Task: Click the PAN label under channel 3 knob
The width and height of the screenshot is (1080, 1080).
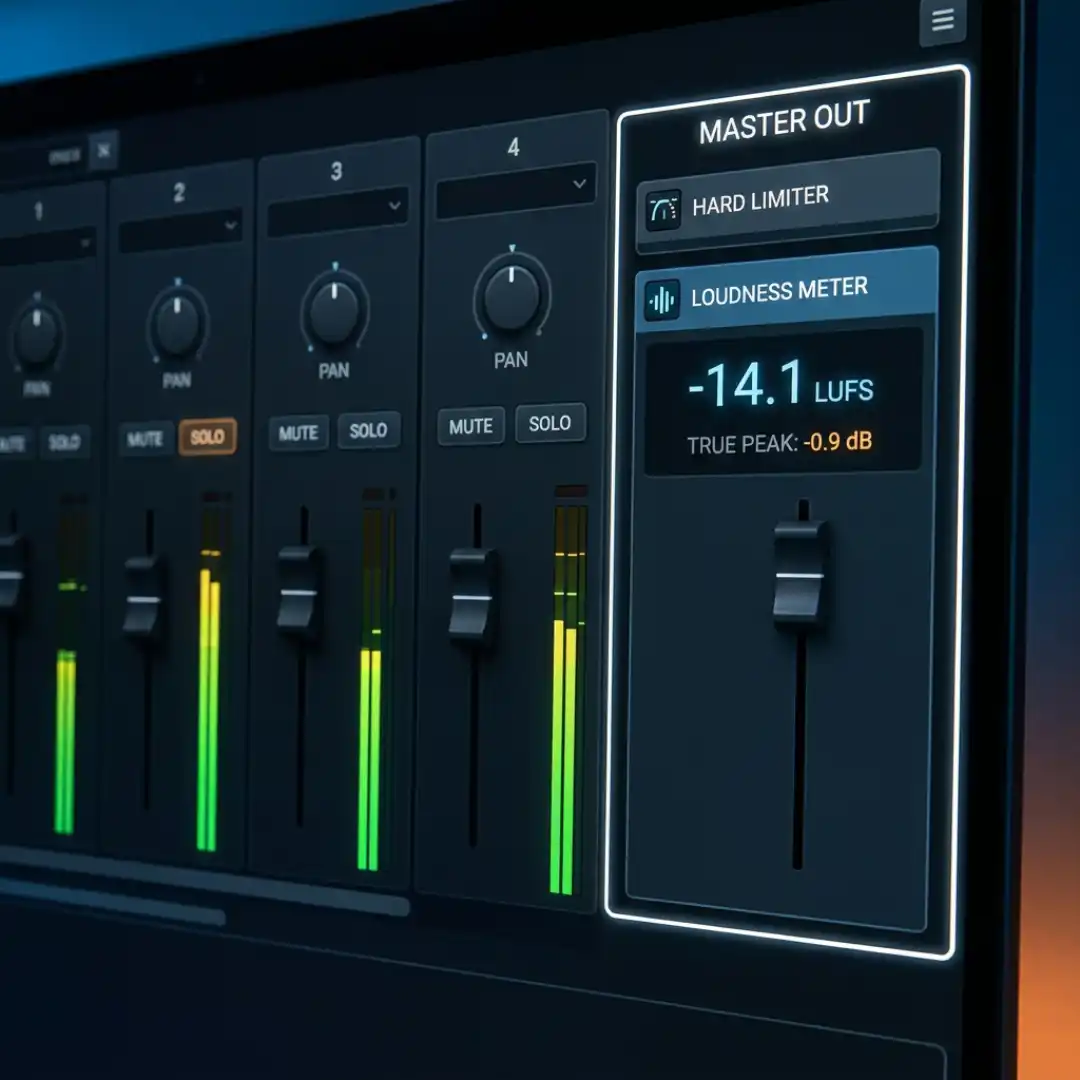Action: [x=334, y=371]
